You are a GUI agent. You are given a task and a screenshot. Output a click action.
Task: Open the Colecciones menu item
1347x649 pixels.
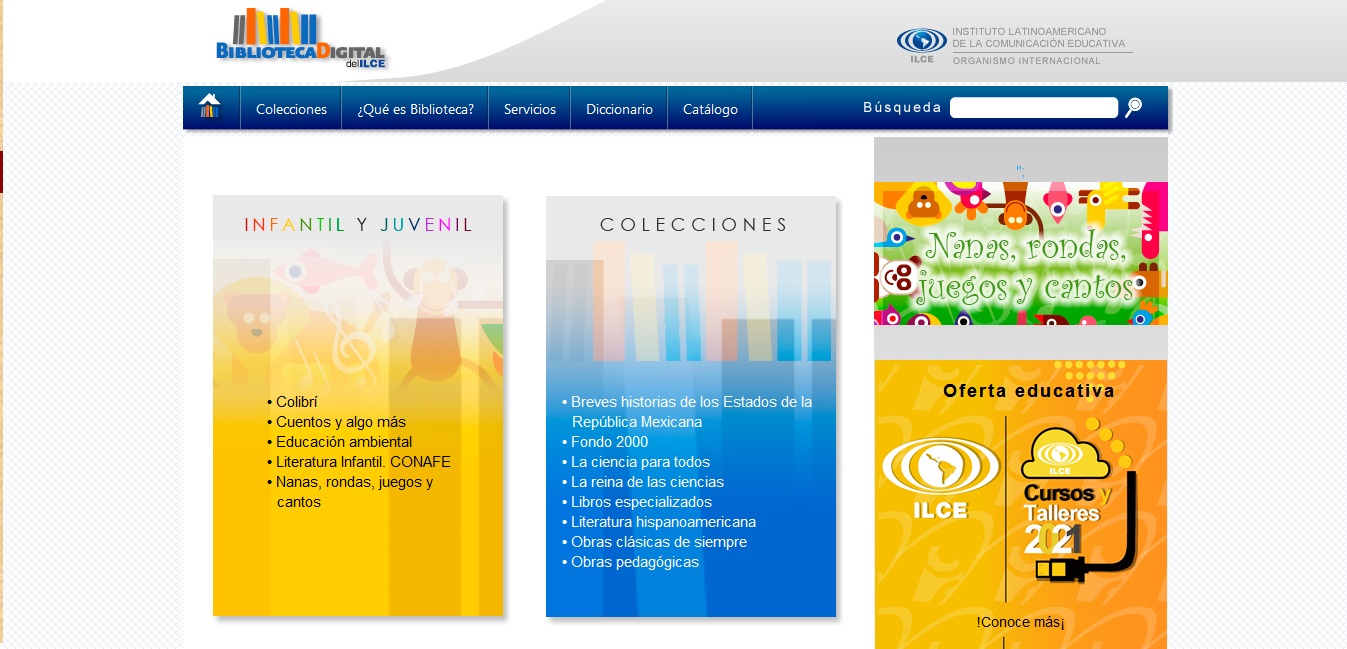[290, 108]
